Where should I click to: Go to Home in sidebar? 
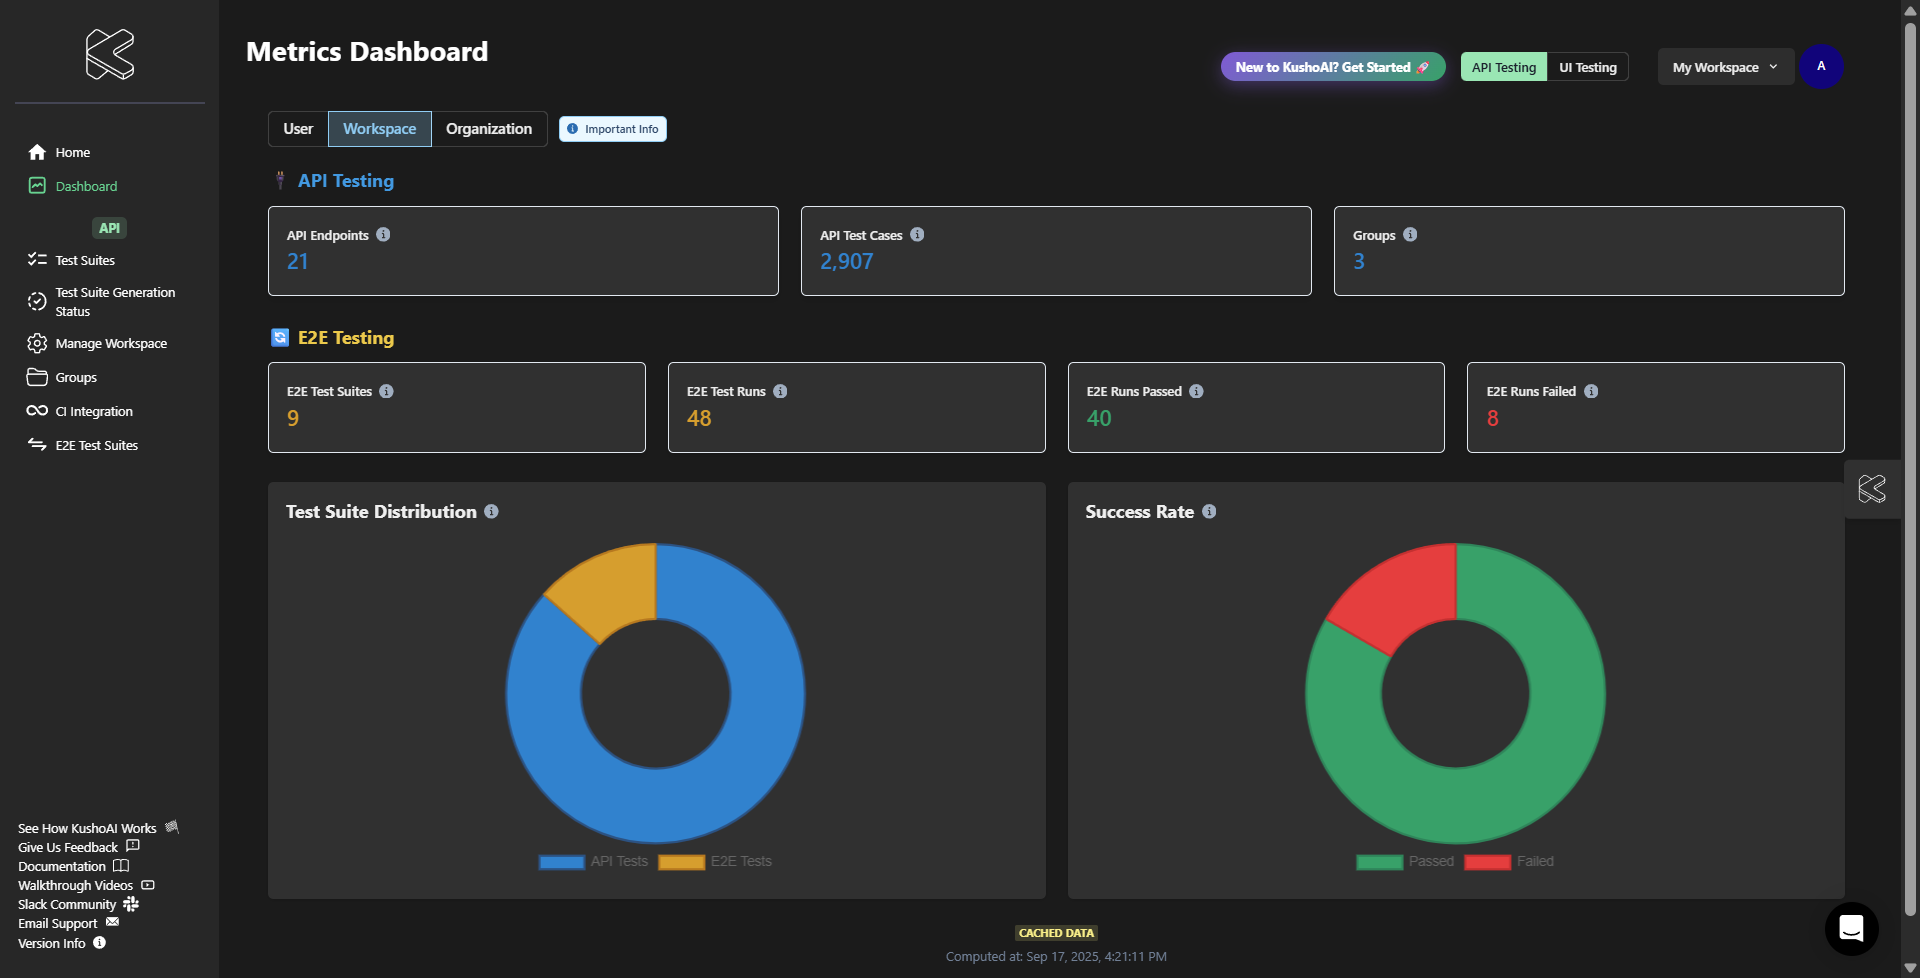pos(72,152)
